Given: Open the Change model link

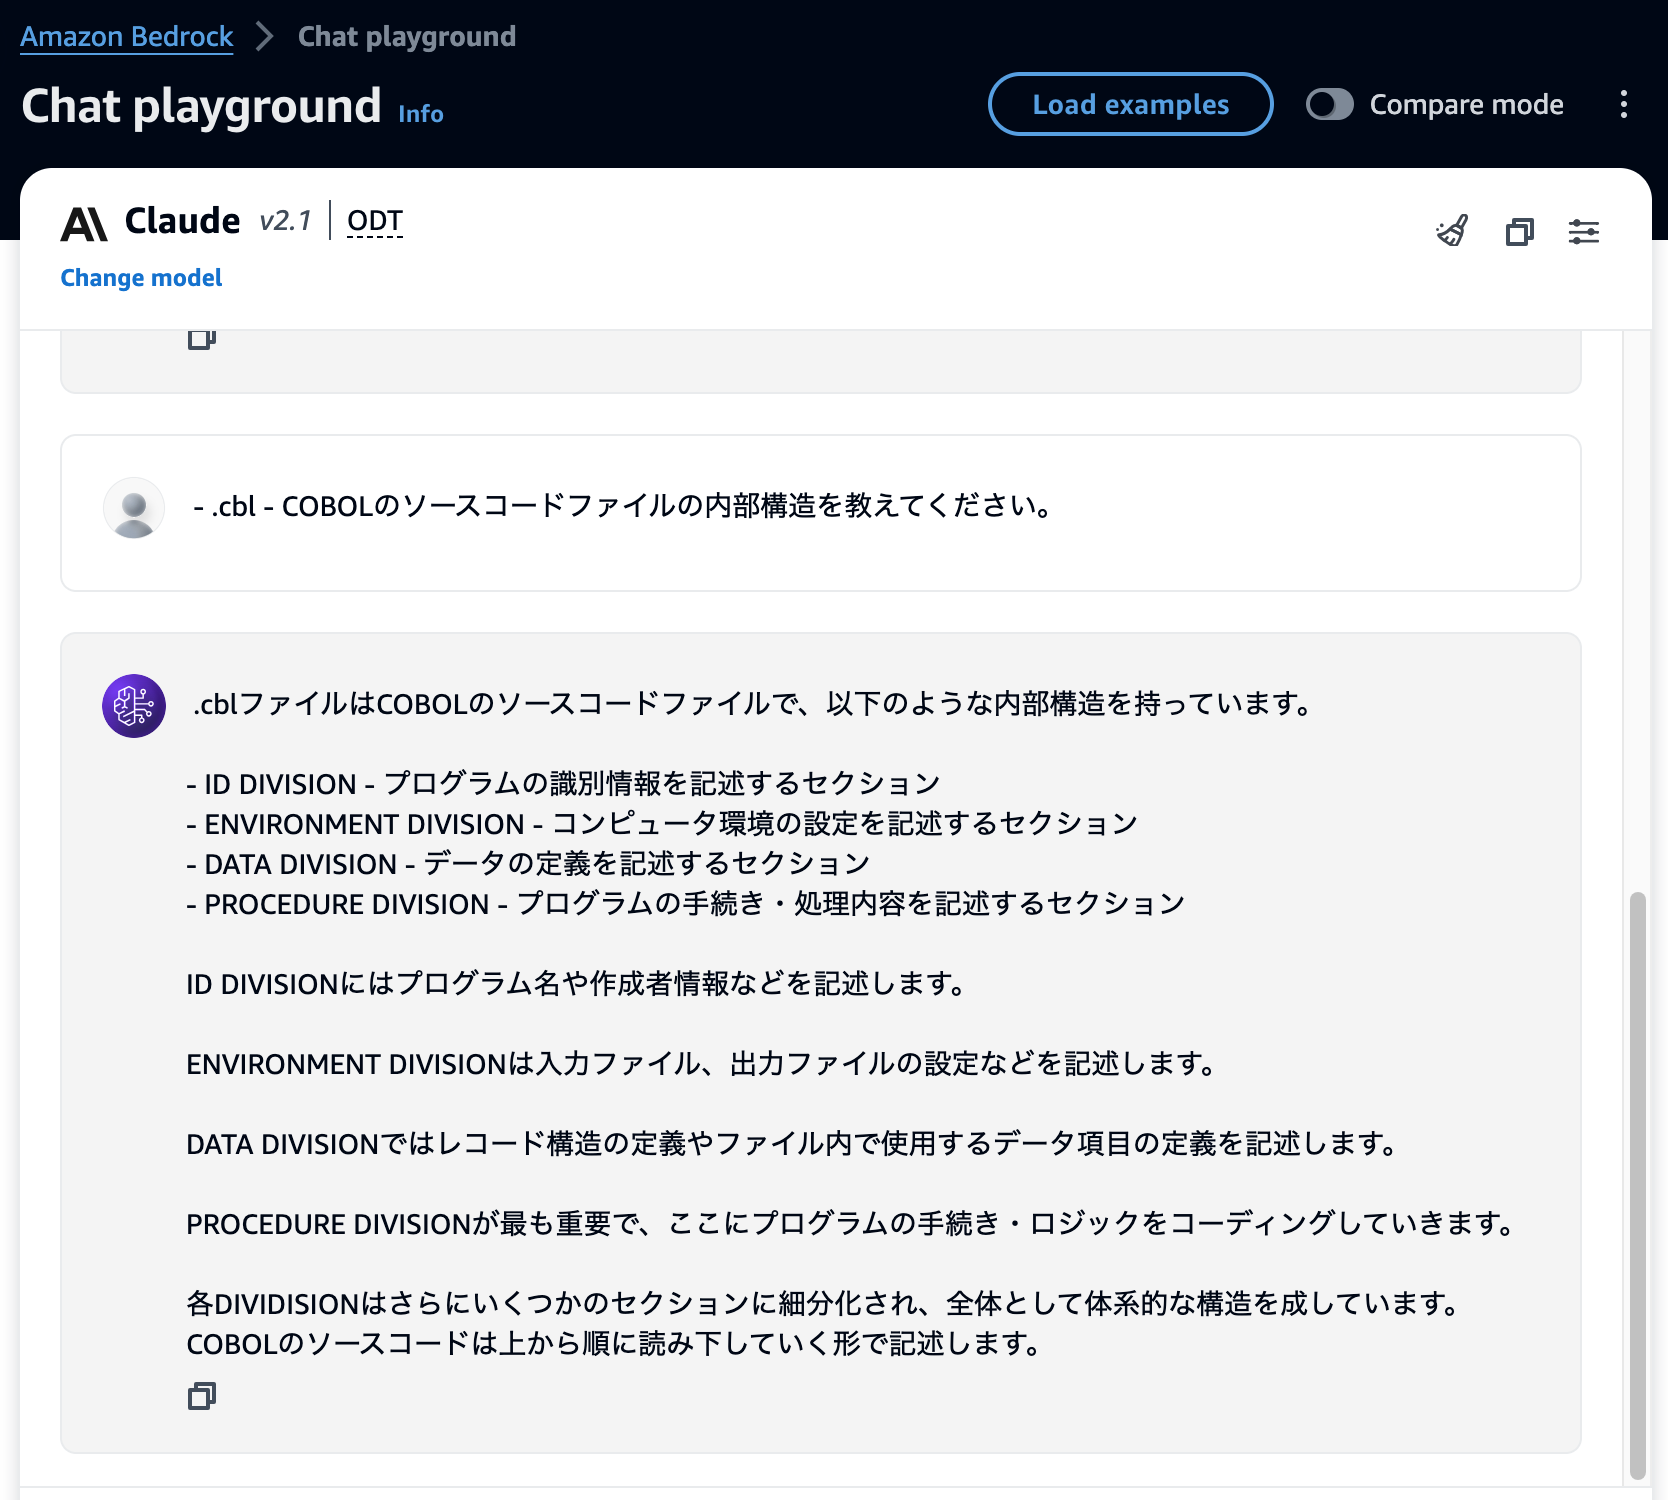Looking at the screenshot, I should [x=141, y=277].
